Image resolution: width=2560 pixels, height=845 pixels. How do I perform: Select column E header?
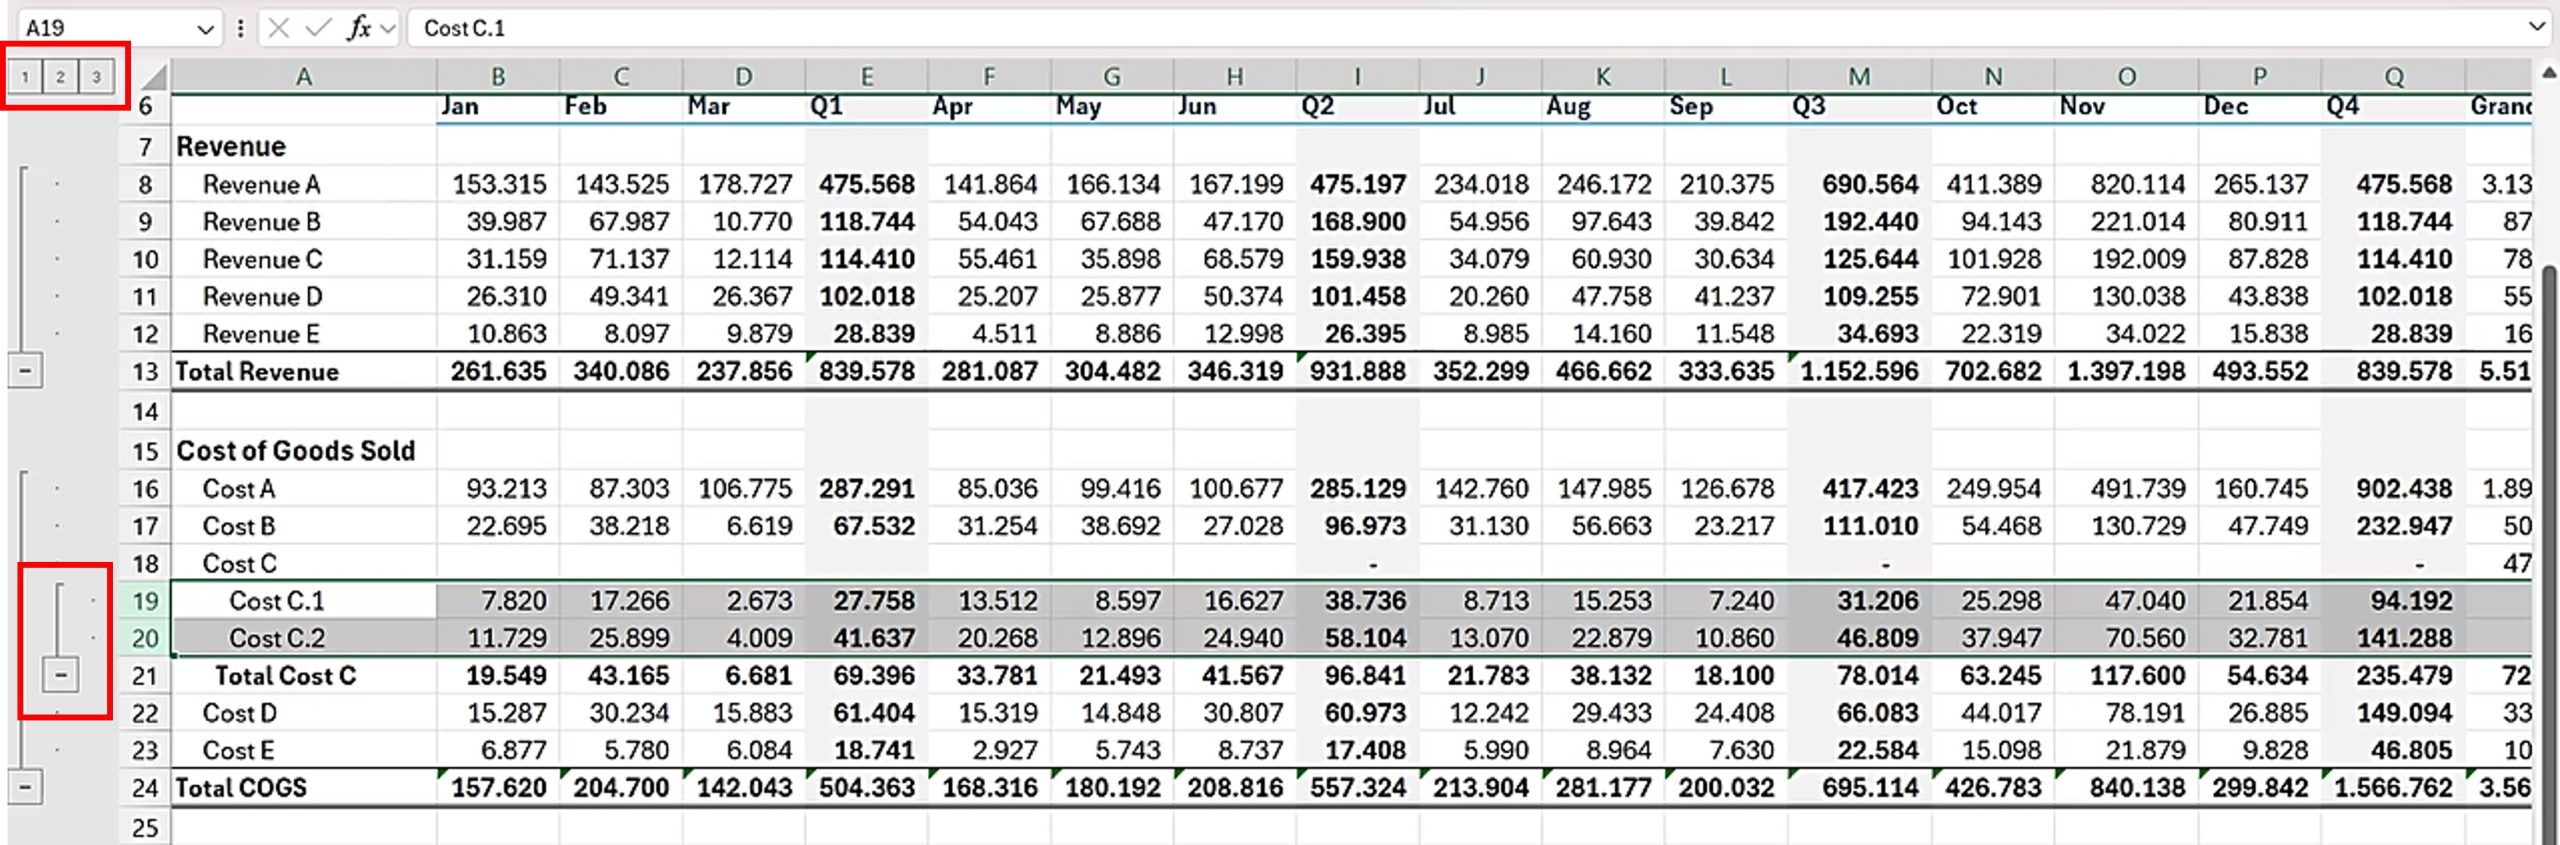[866, 77]
